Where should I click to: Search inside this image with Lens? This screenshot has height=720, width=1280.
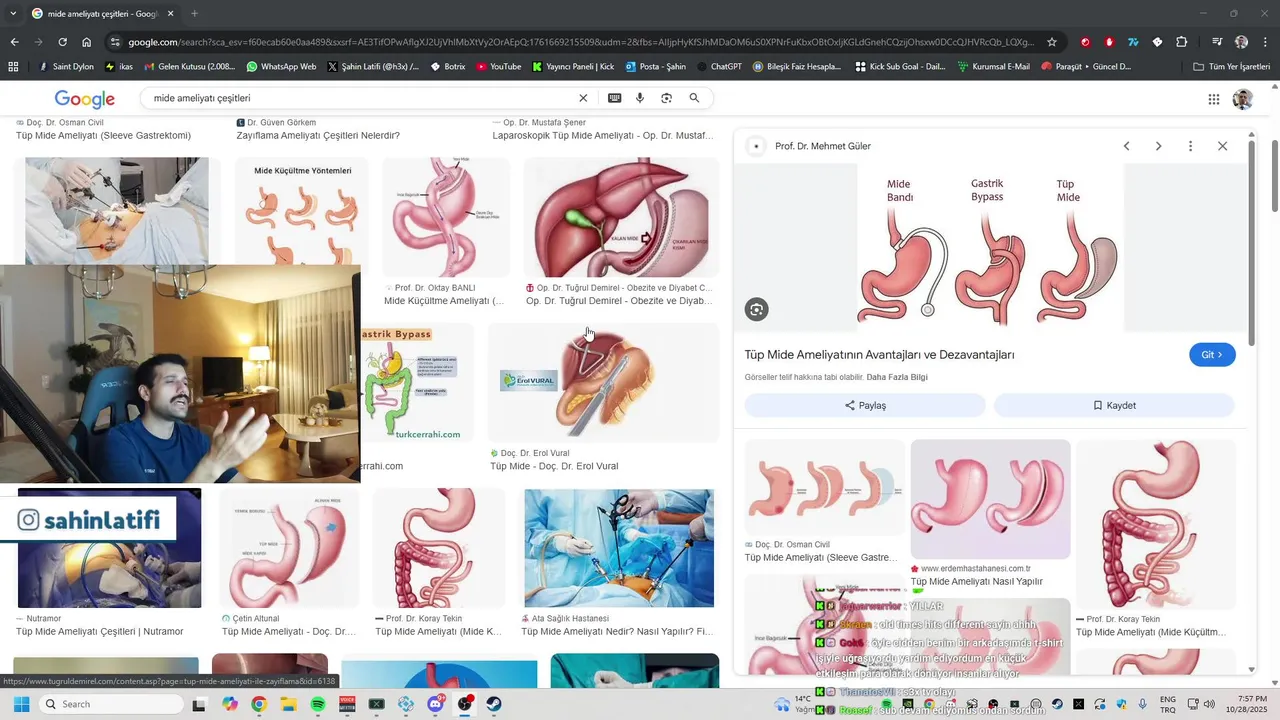(756, 309)
